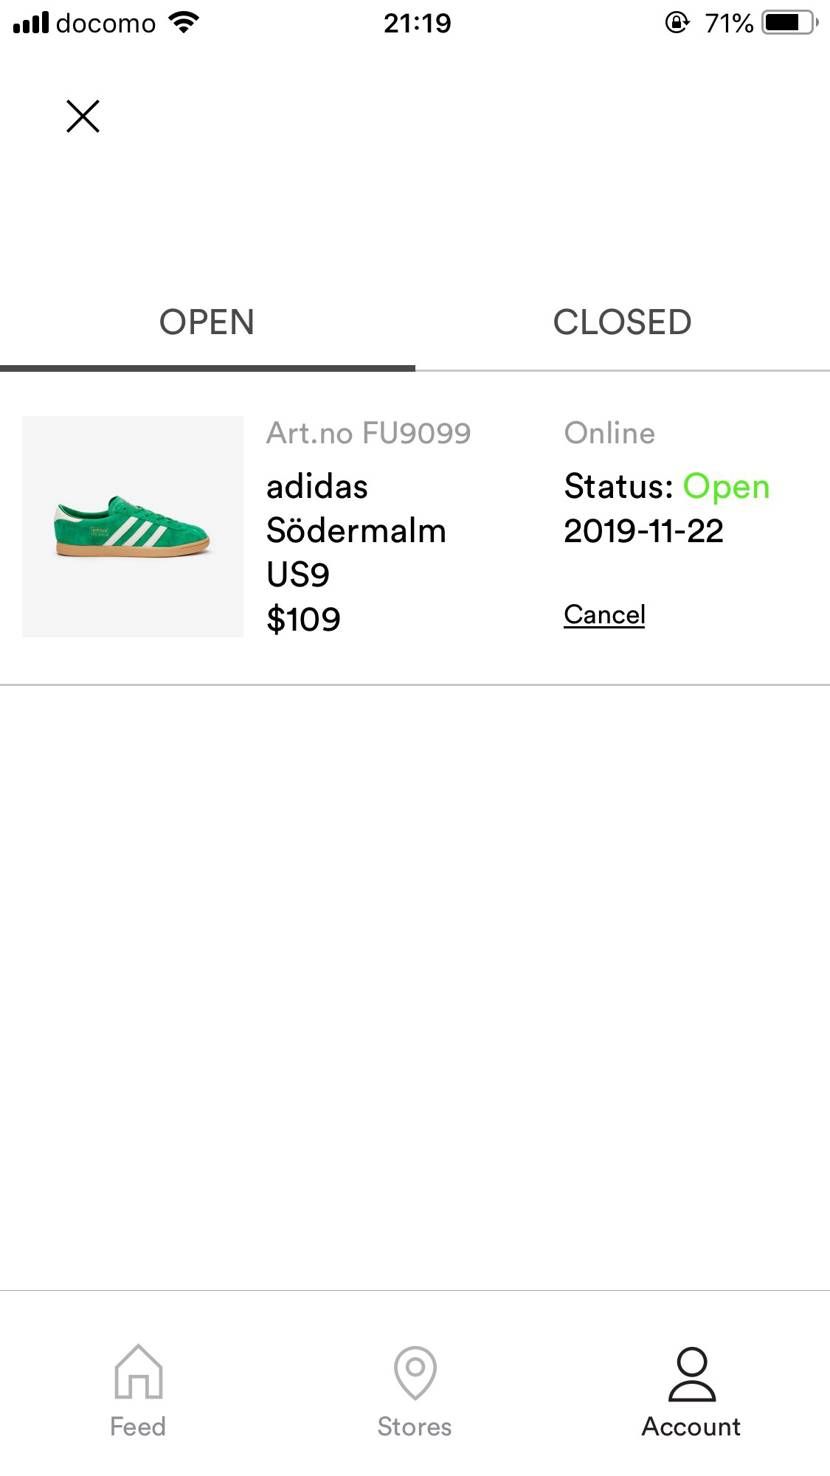The image size is (830, 1476).
Task: Tap the cellular signal bars icon
Action: pos(31,22)
